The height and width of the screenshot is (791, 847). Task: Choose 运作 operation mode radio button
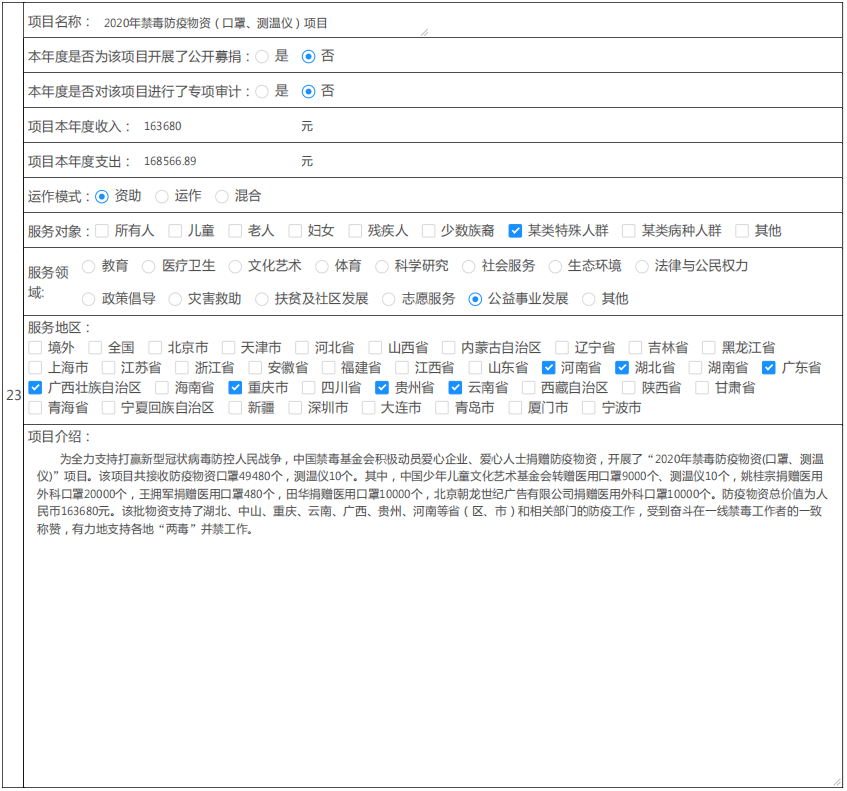[x=162, y=196]
